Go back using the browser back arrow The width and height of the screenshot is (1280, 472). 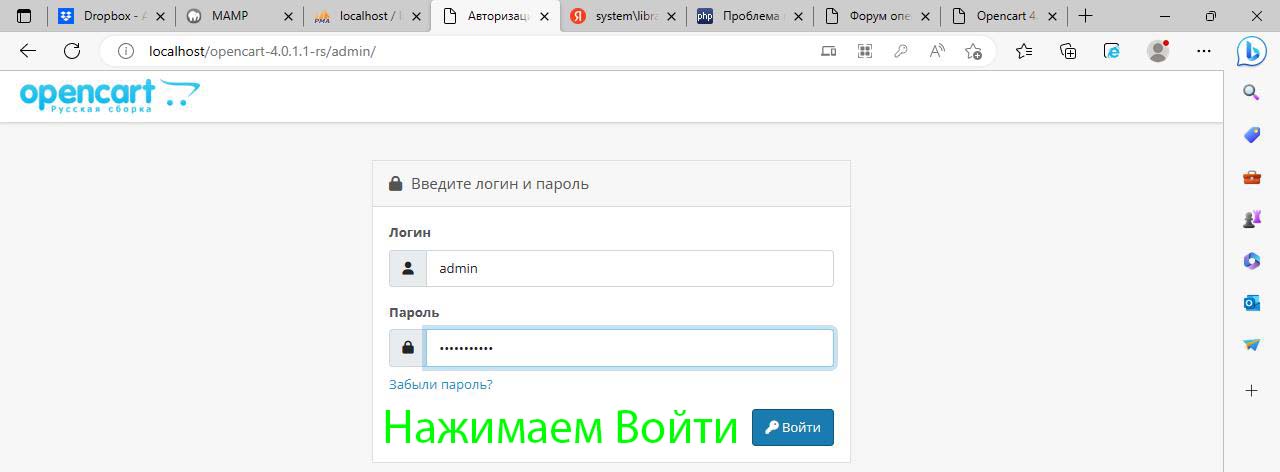(28, 51)
